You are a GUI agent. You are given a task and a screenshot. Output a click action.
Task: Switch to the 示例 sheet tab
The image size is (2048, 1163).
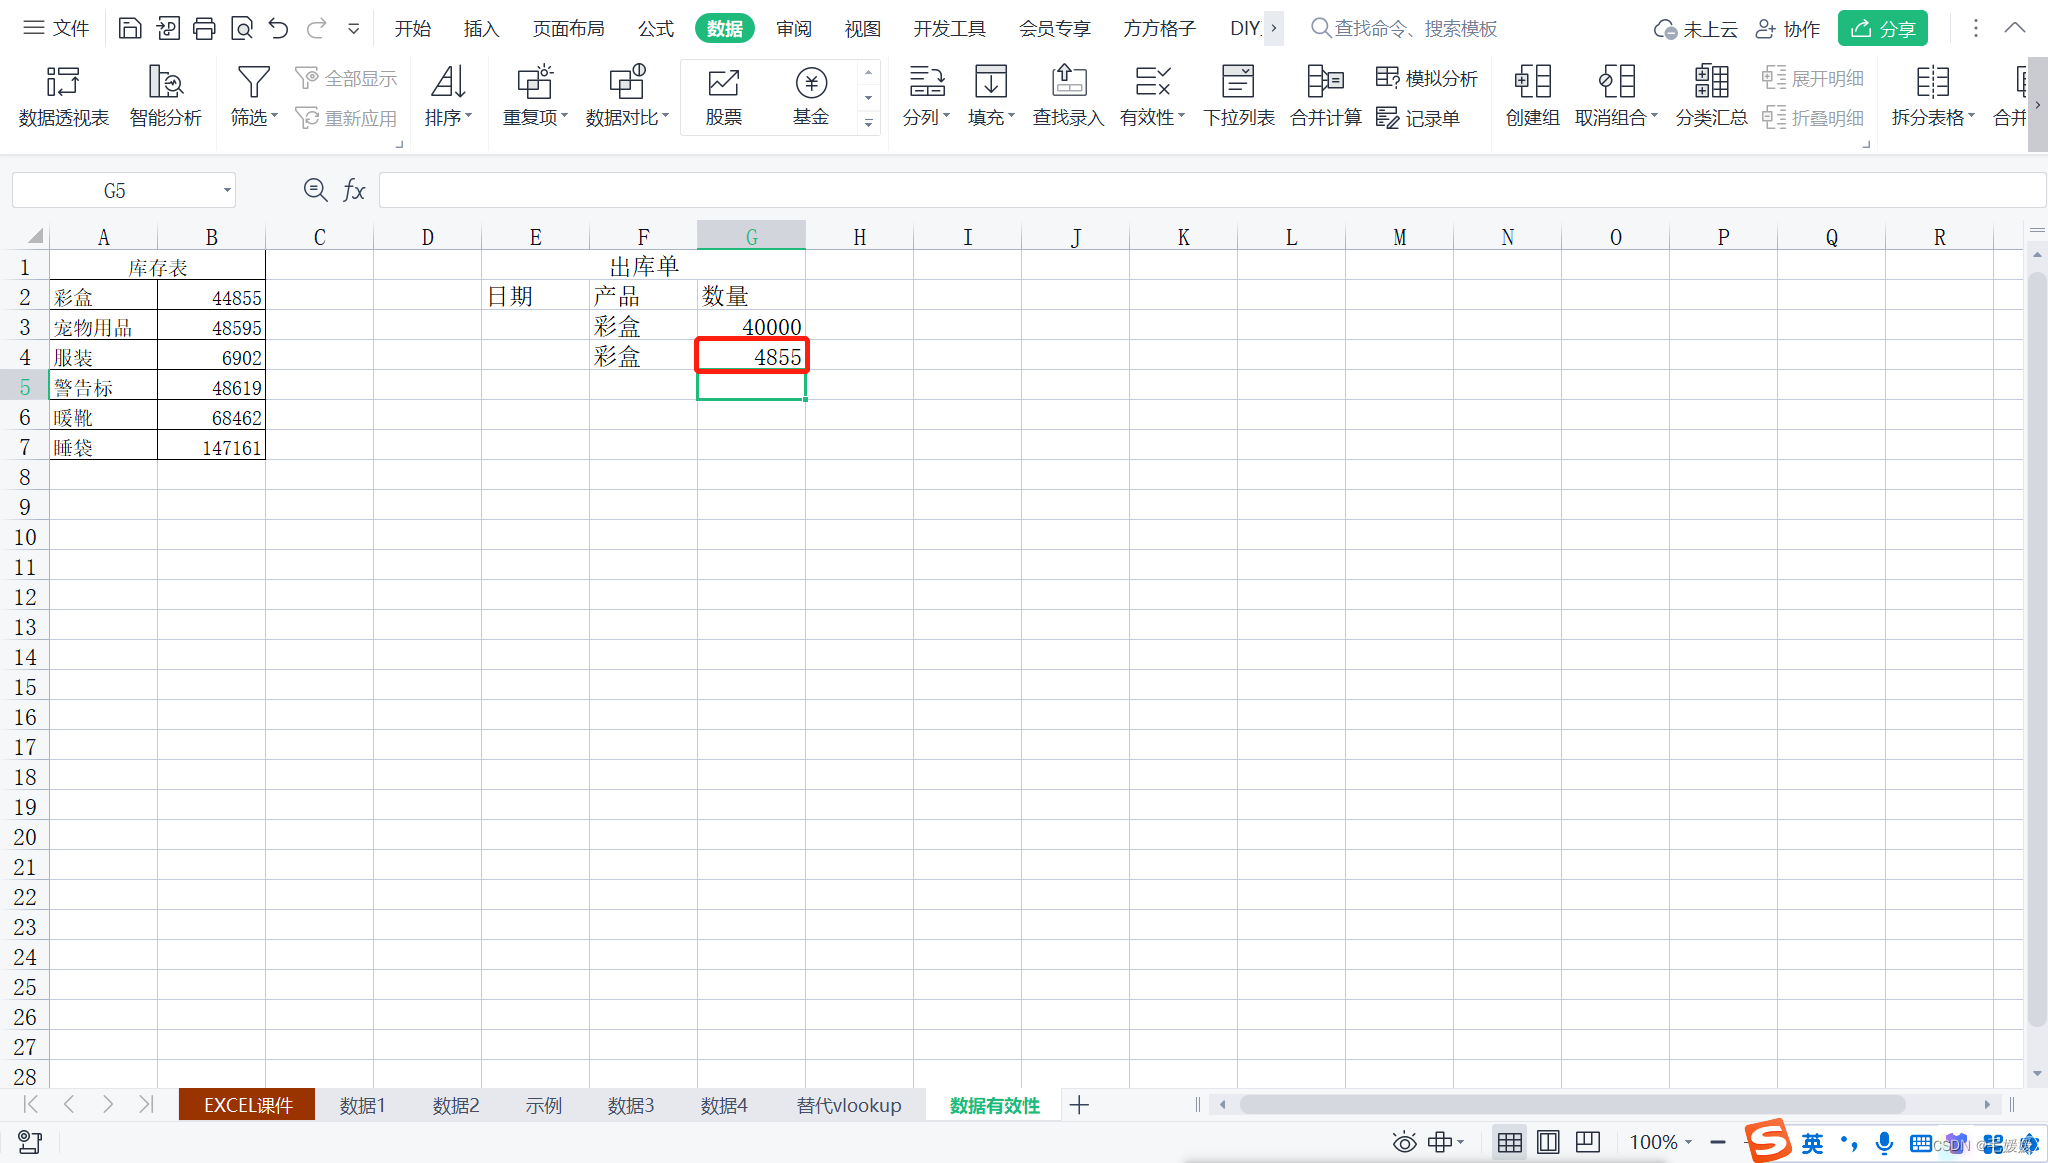[x=543, y=1105]
